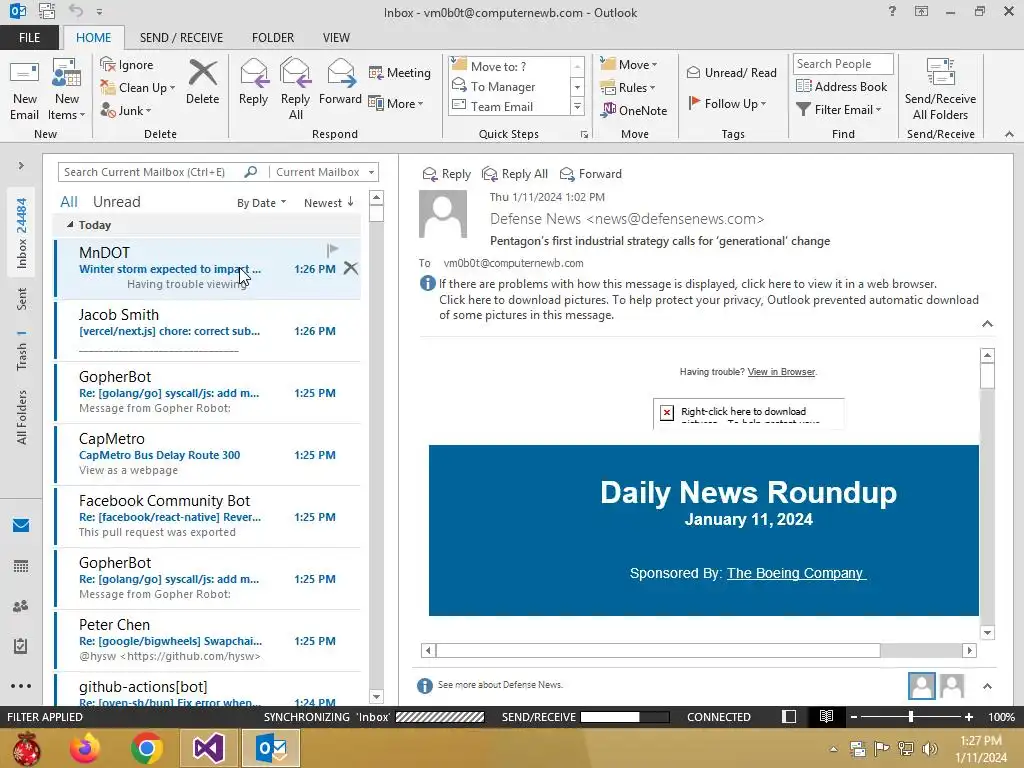Expand the Quick Steps gallery
The image size is (1024, 768).
(577, 106)
